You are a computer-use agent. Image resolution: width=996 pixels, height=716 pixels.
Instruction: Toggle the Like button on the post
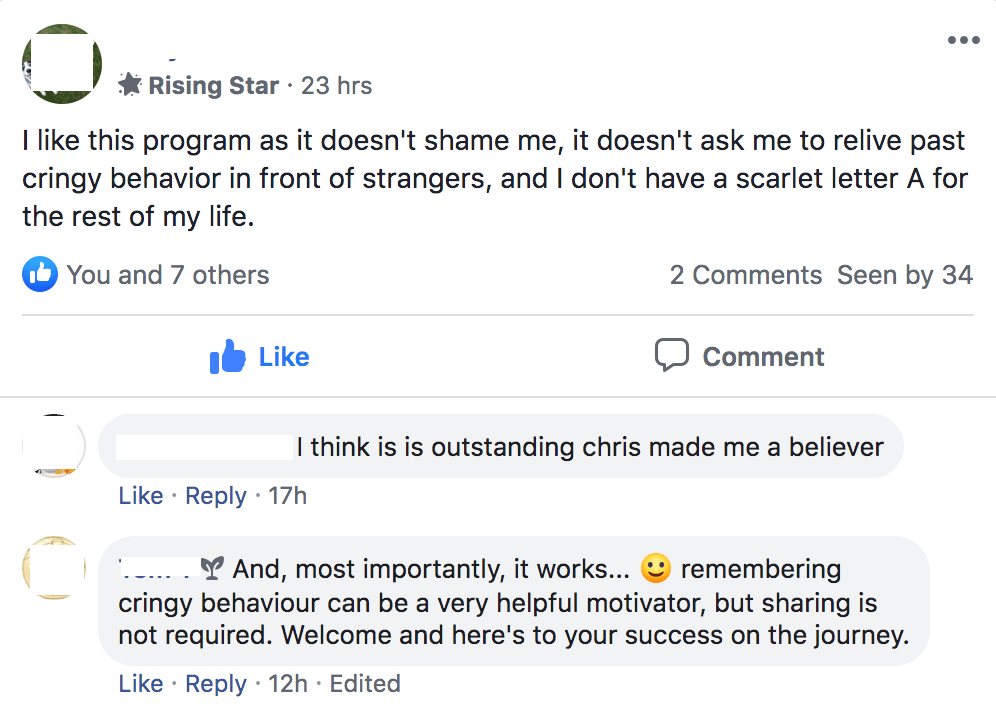click(259, 356)
